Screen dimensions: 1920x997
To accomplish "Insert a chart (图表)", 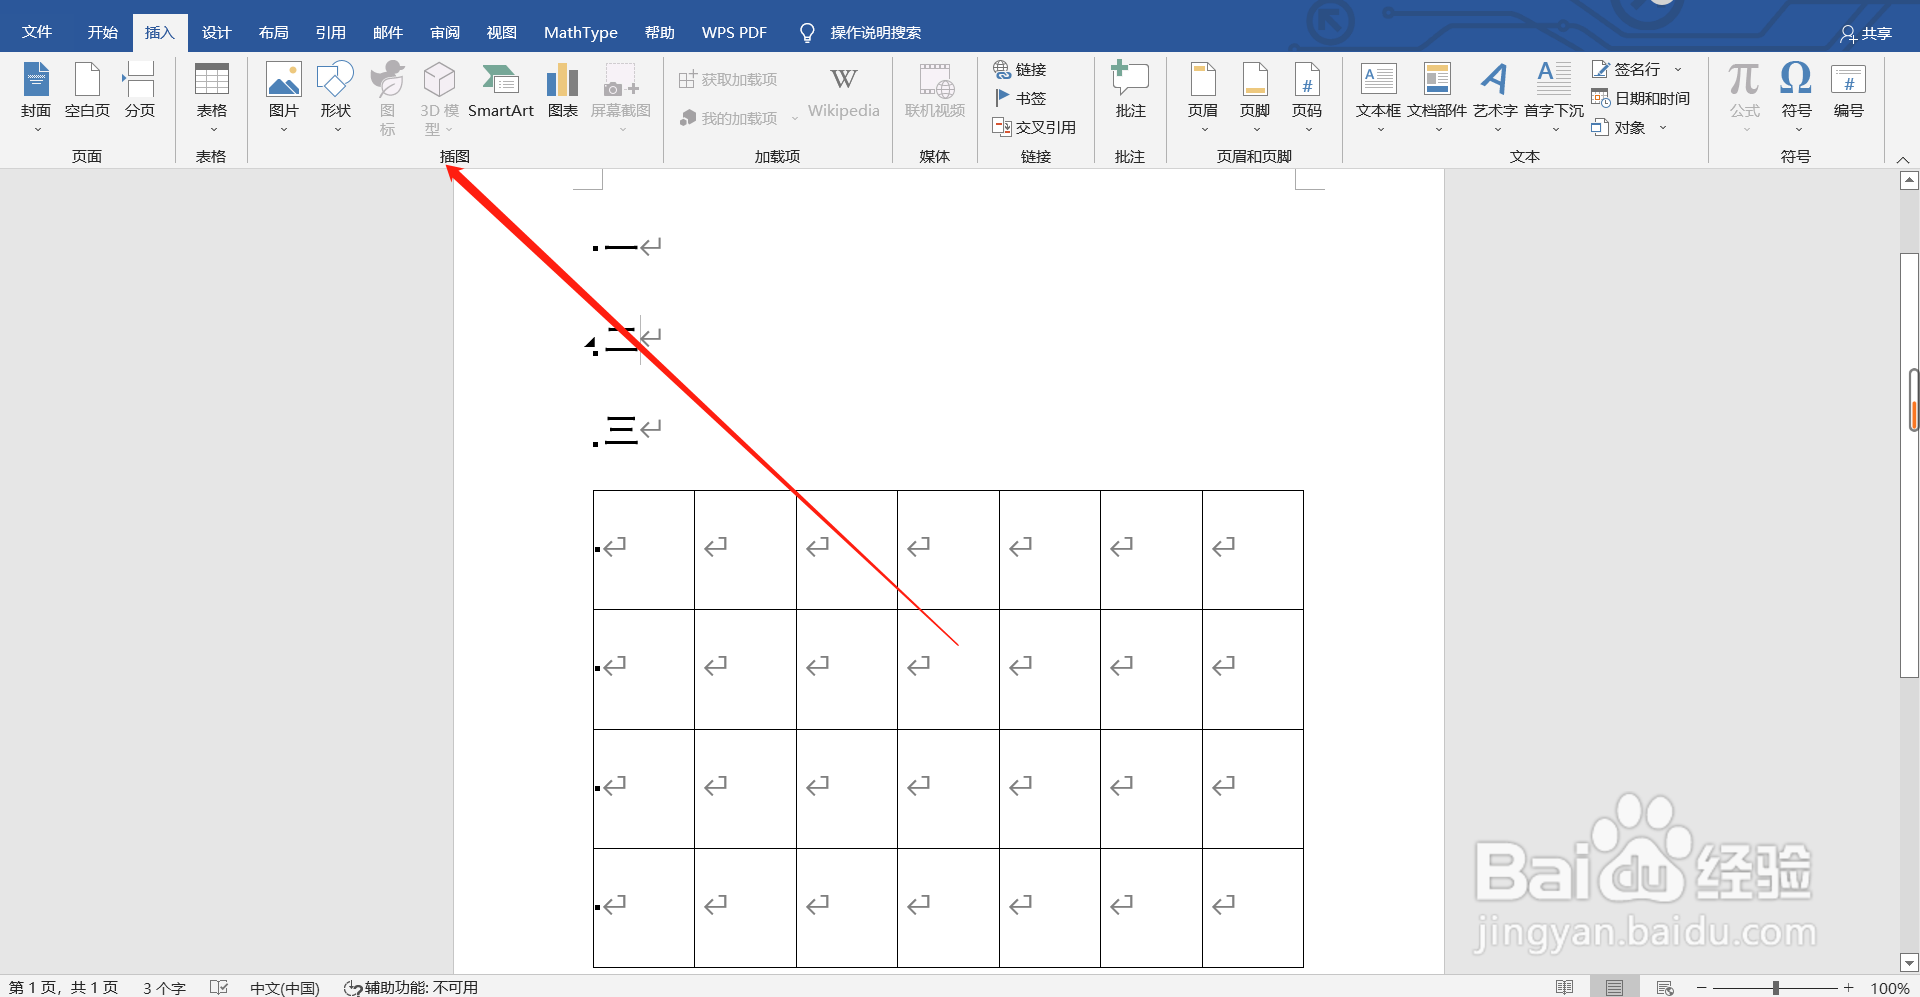I will (563, 91).
